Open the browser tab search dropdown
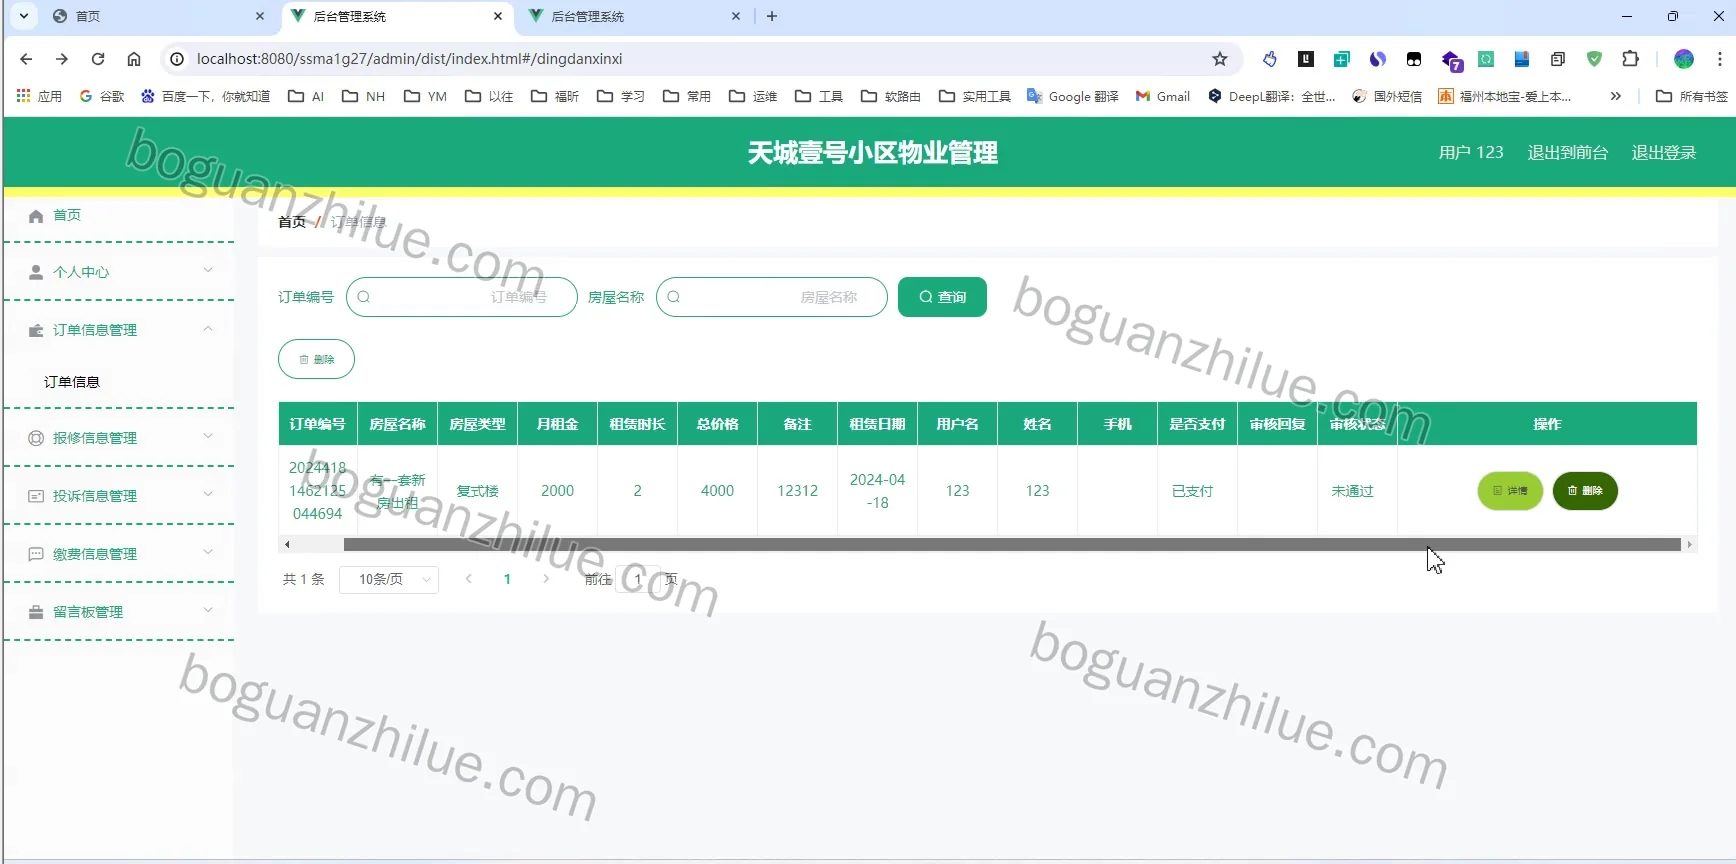 (x=23, y=16)
